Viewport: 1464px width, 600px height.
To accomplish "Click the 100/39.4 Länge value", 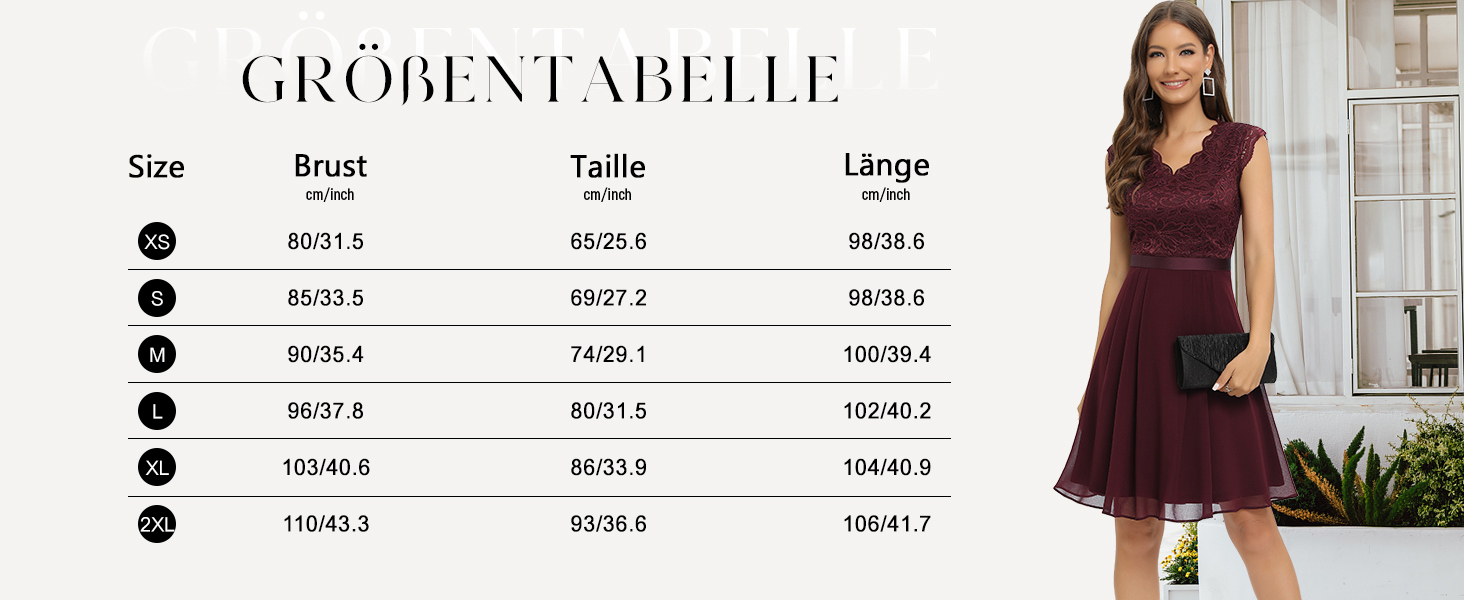I will tap(887, 354).
